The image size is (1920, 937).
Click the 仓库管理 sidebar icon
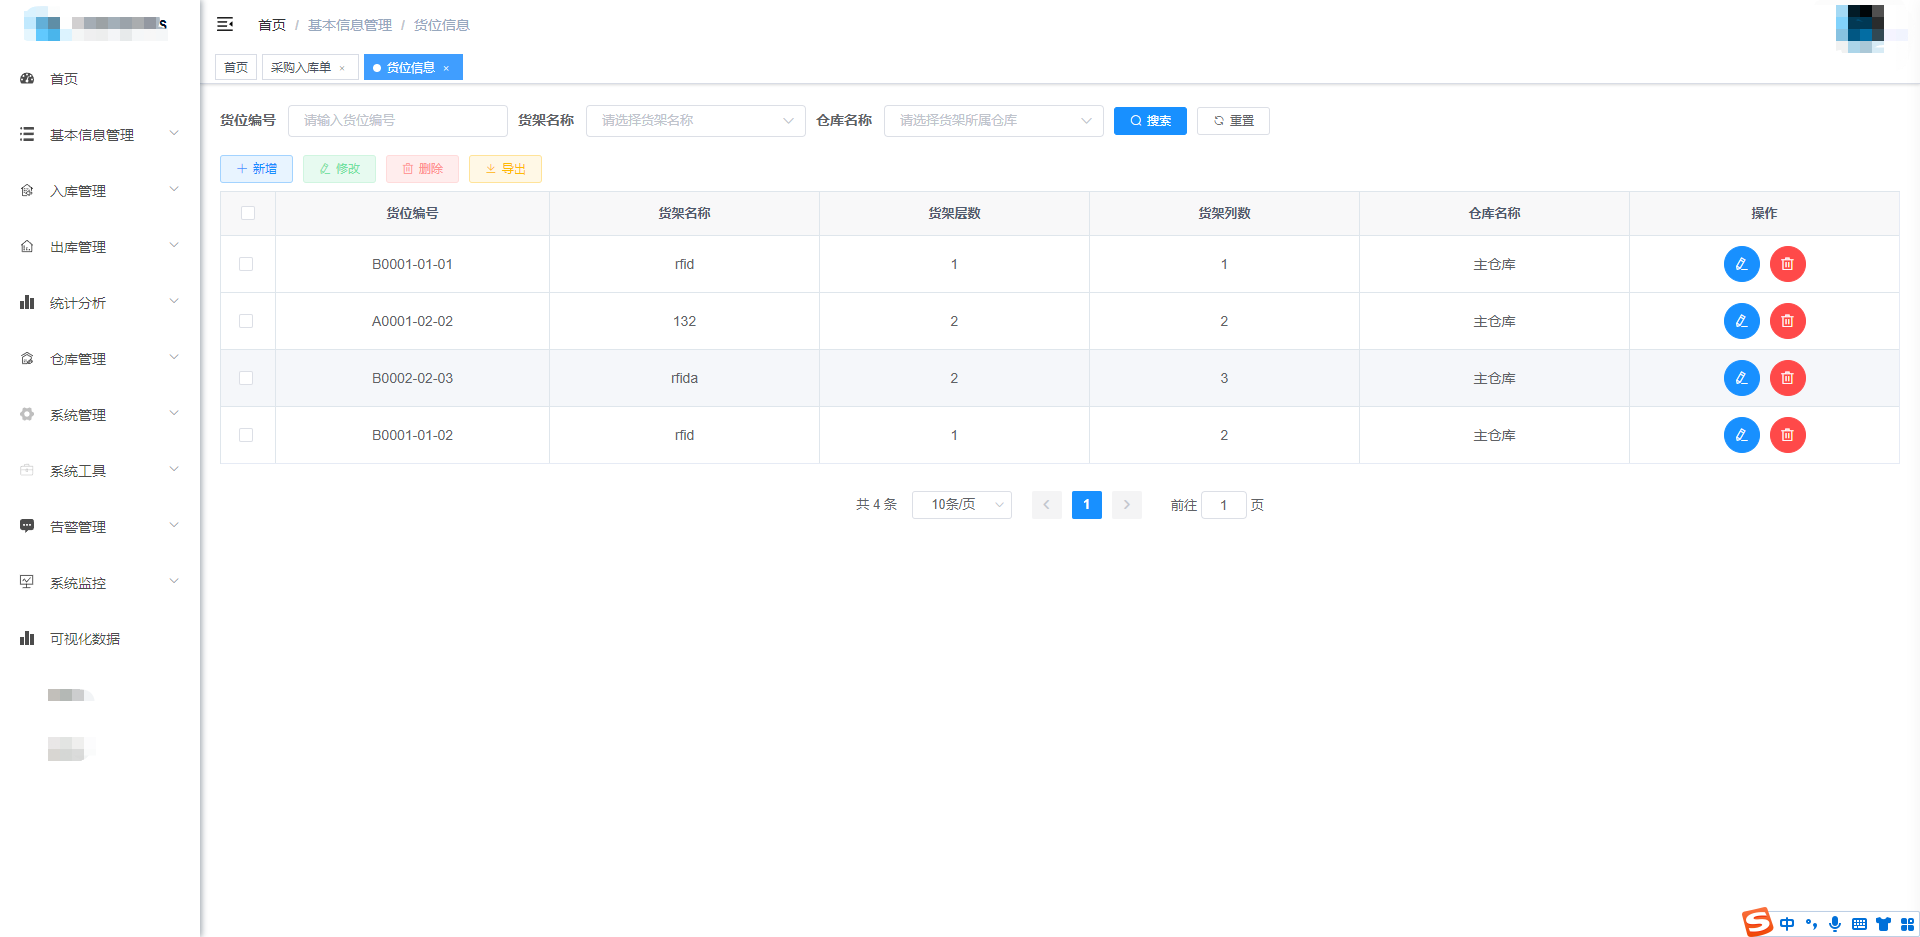coord(27,358)
